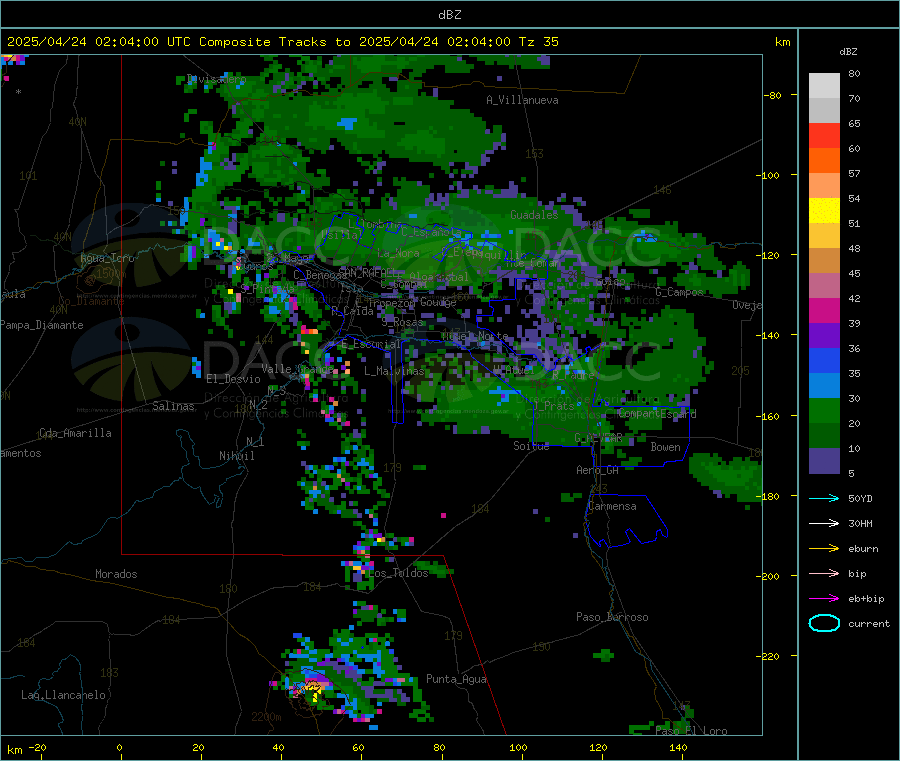
Task: Select the dark green 10–20 dBZ swatch
Action: coord(824,436)
